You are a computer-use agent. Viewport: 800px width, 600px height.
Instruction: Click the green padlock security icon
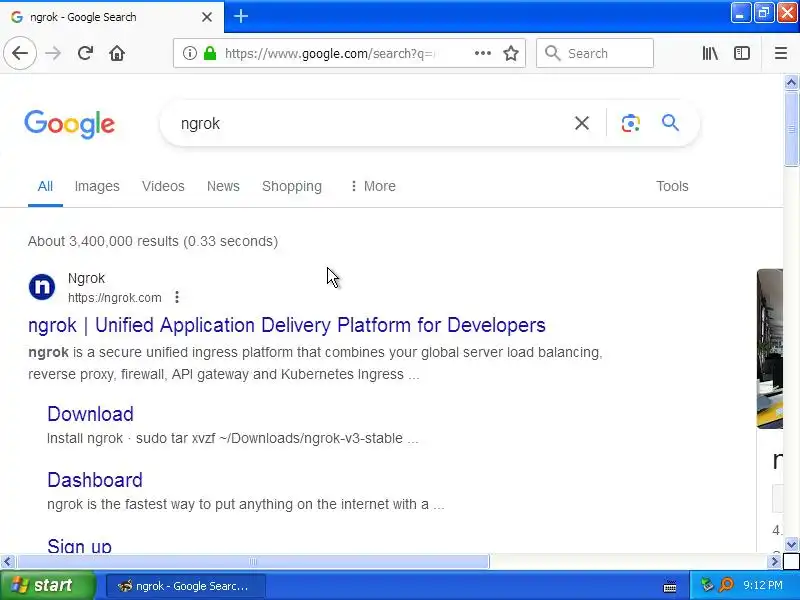[x=210, y=53]
